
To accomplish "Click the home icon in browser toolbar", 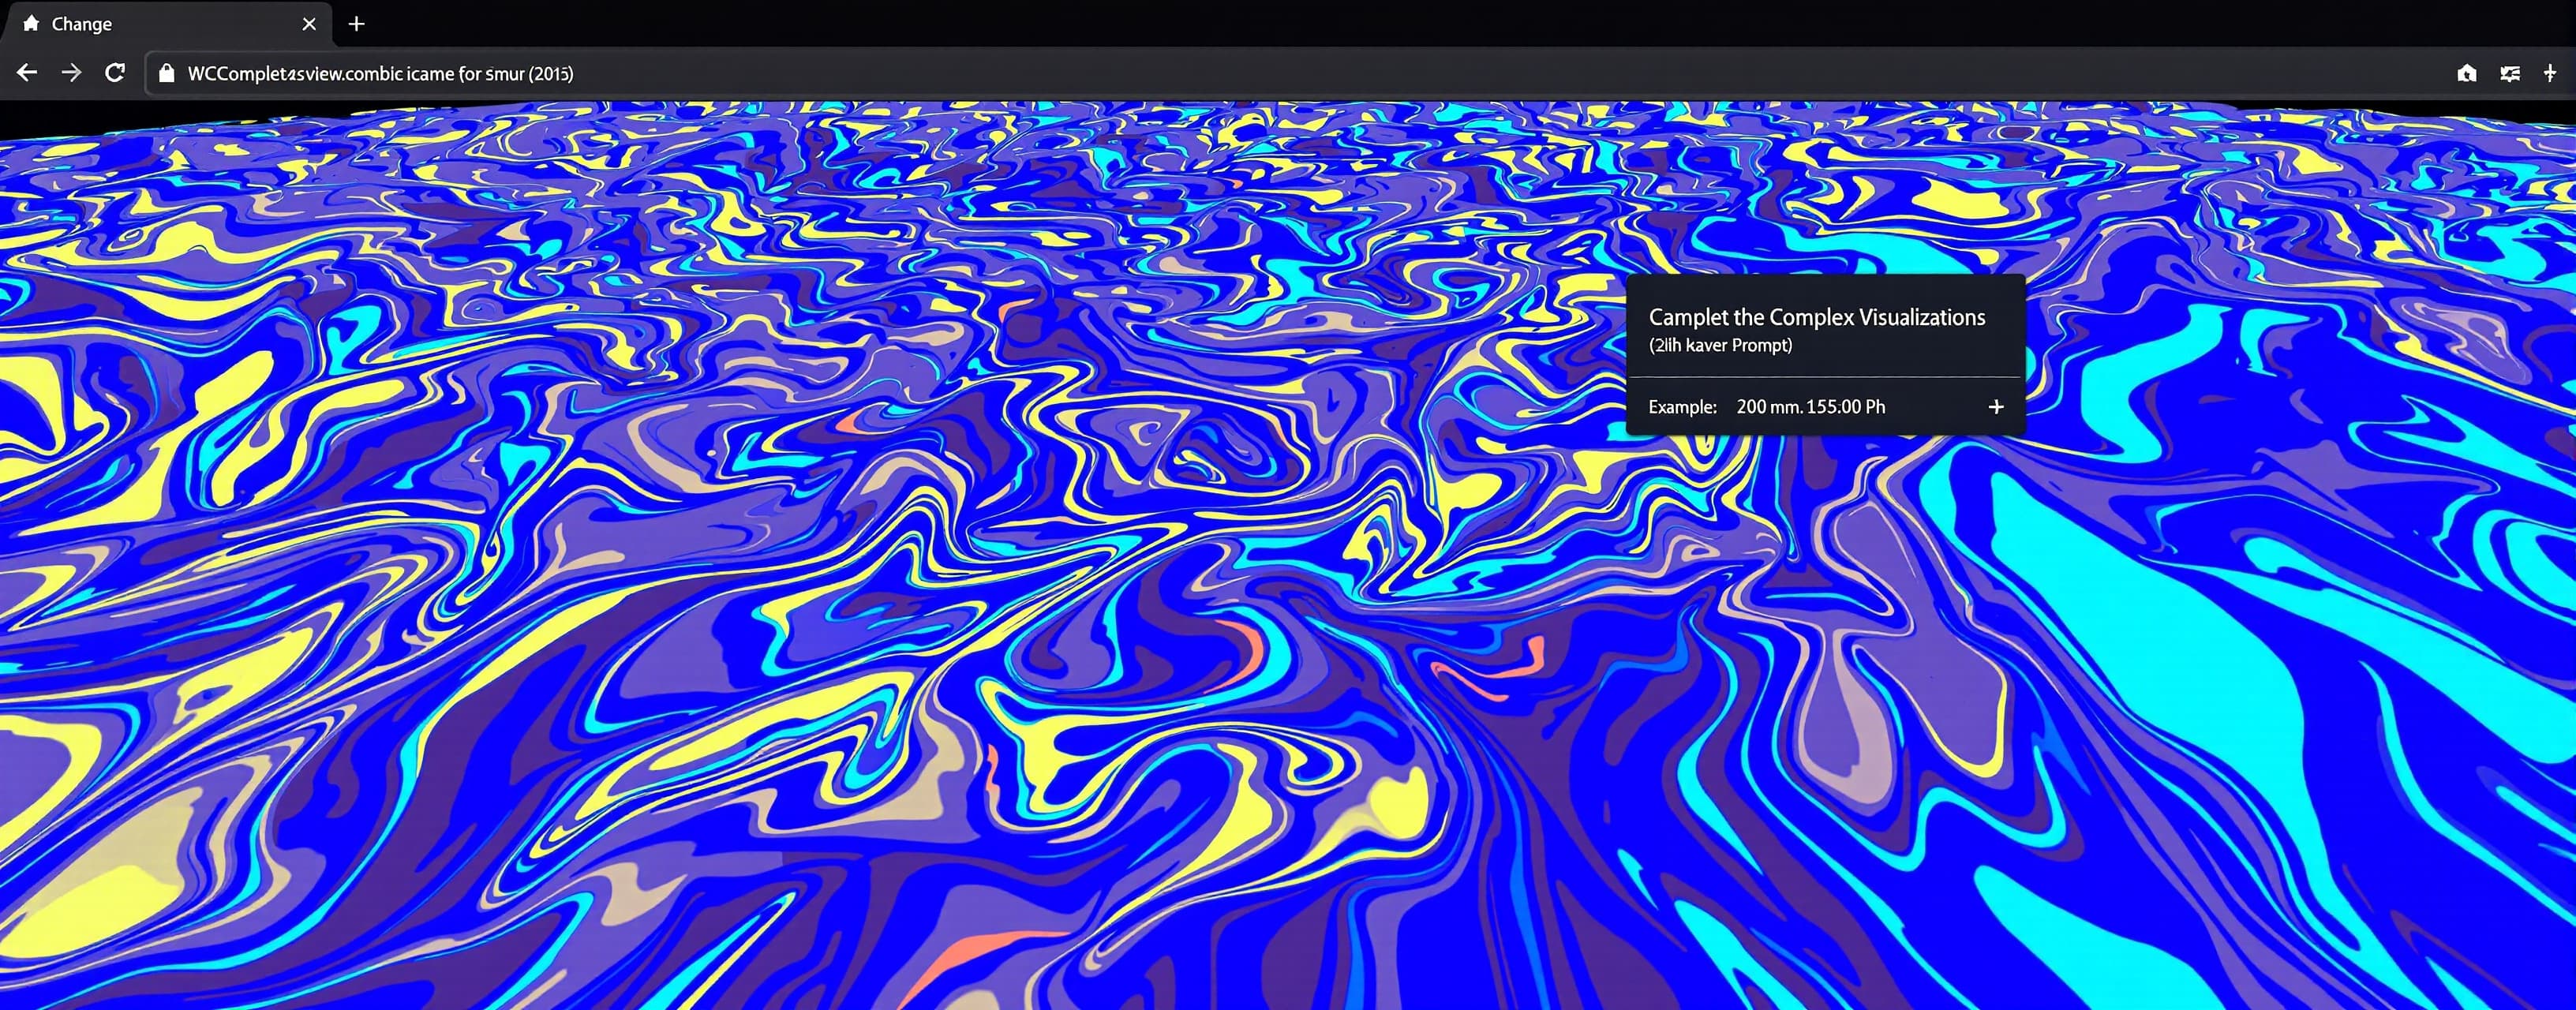I will tap(2467, 73).
